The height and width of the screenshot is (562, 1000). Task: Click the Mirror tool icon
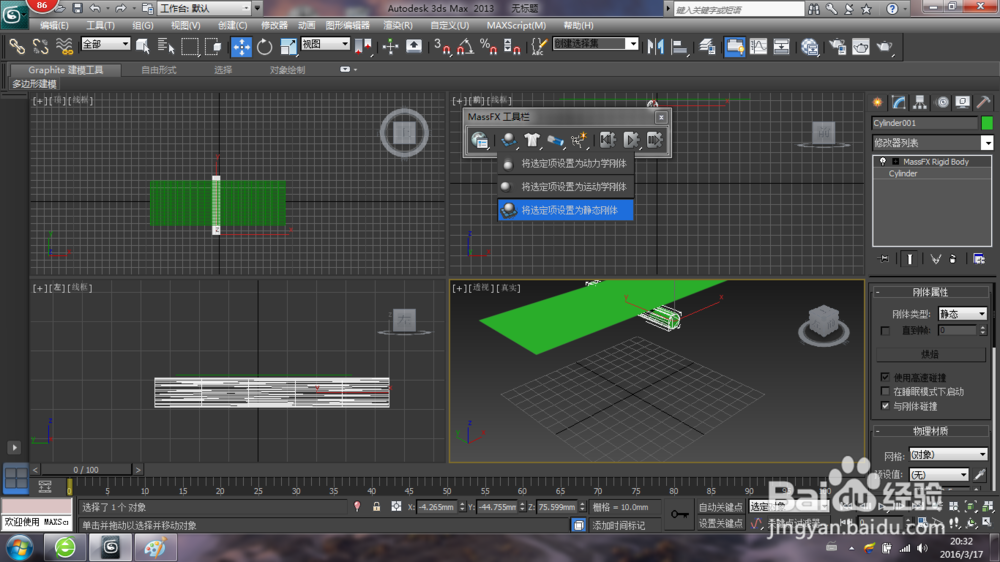coord(655,47)
